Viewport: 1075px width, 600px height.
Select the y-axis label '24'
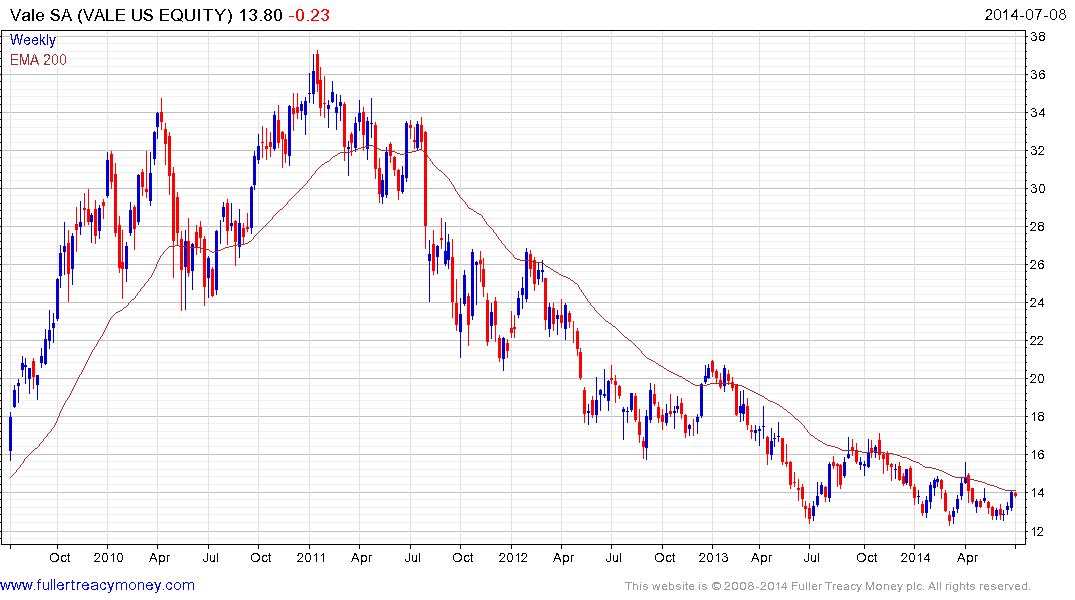[1038, 302]
